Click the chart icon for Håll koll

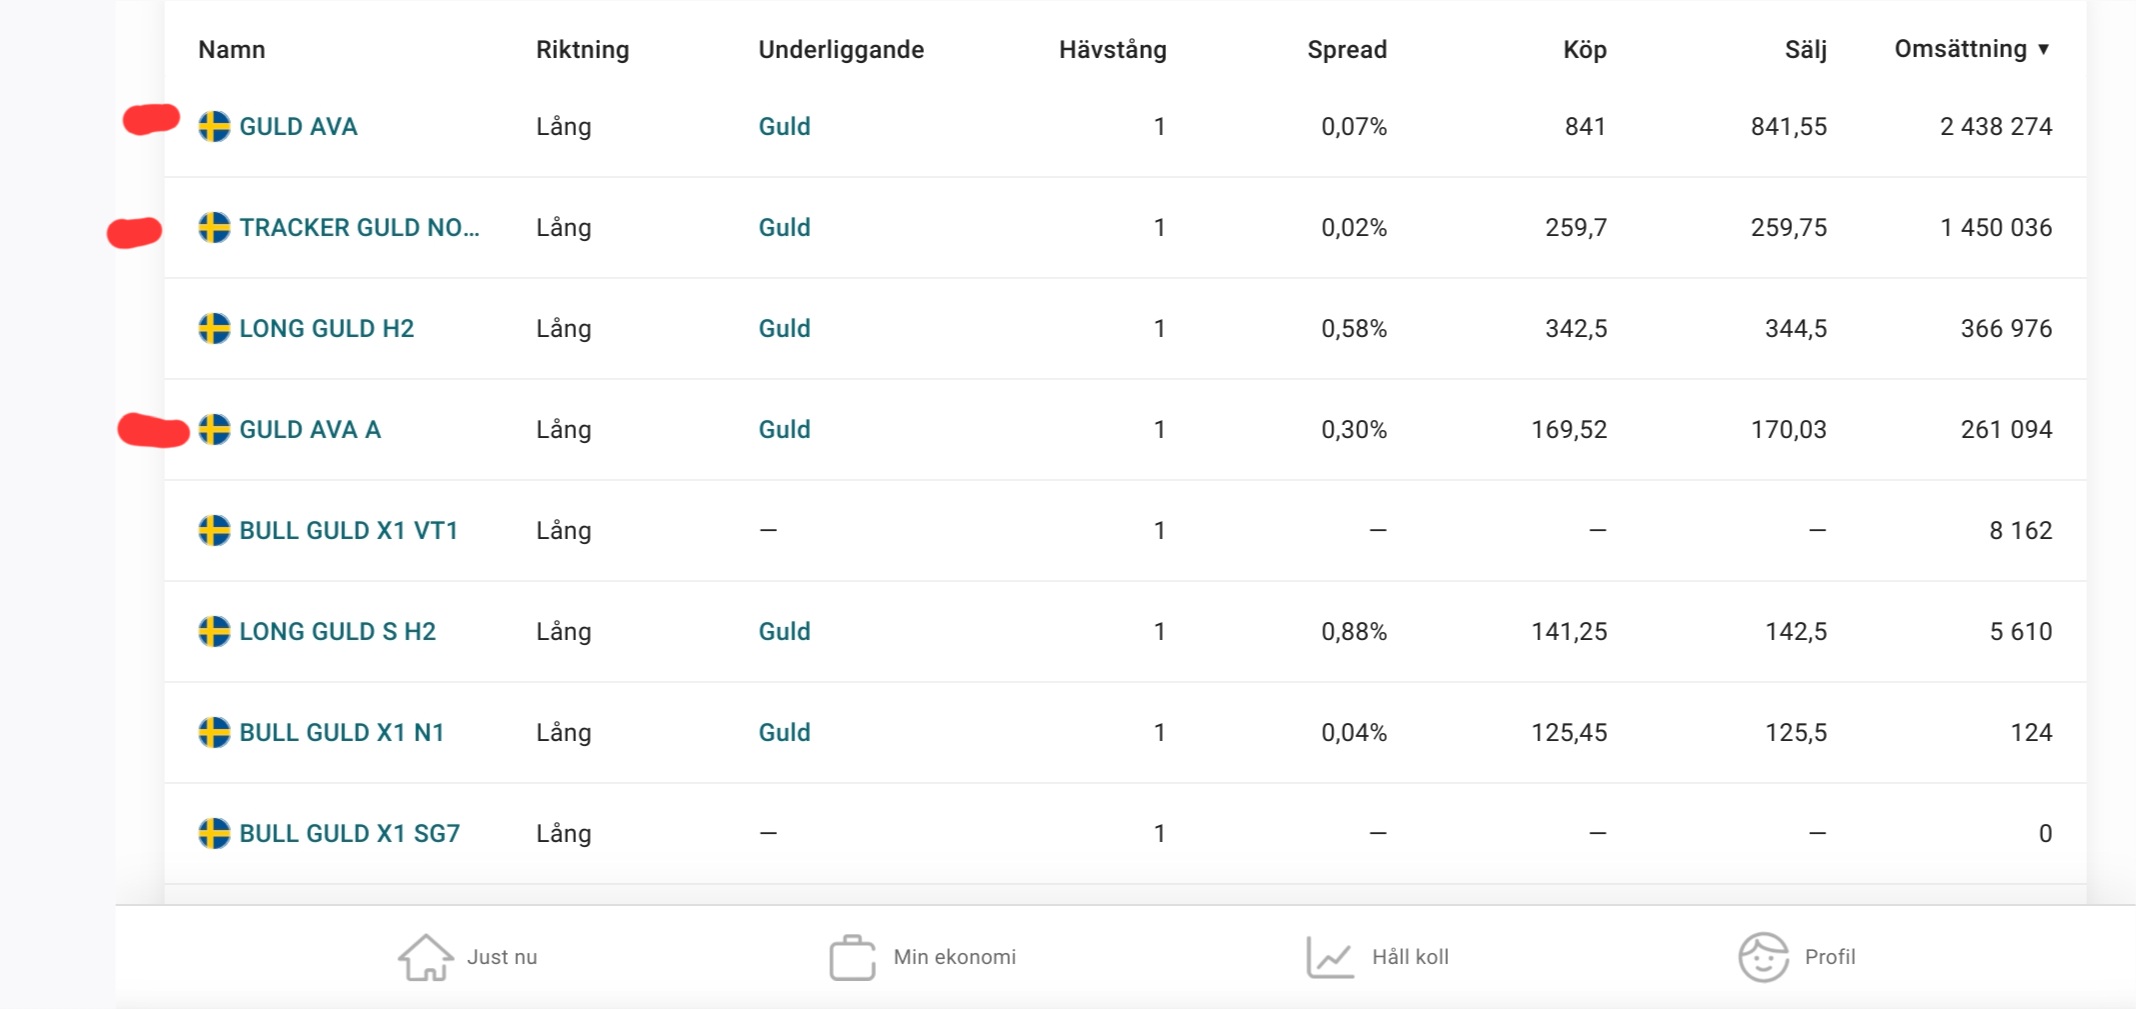pyautogui.click(x=1330, y=957)
